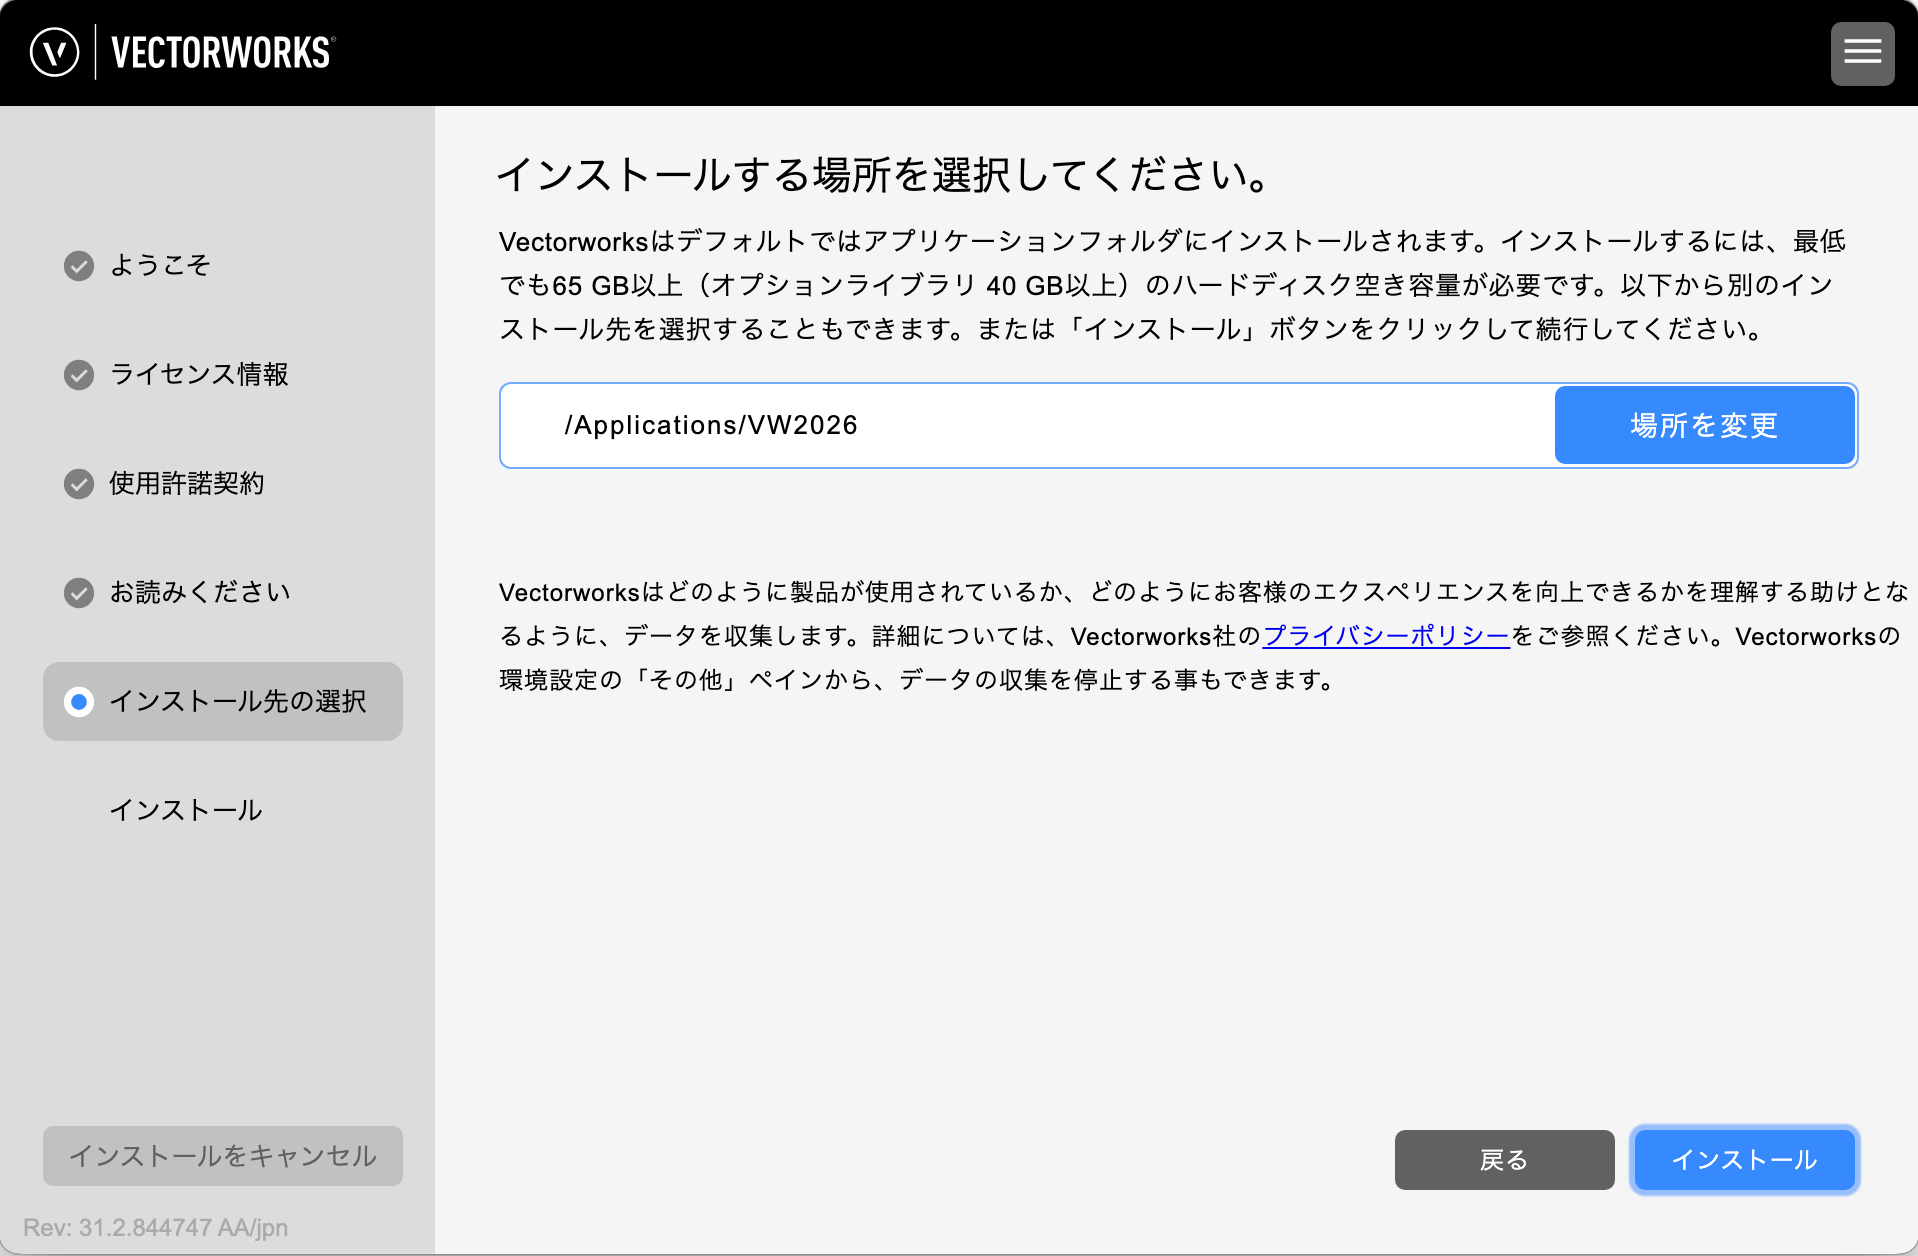Click the VECTORWORKS wordmark in the header
The image size is (1918, 1256).
point(222,53)
